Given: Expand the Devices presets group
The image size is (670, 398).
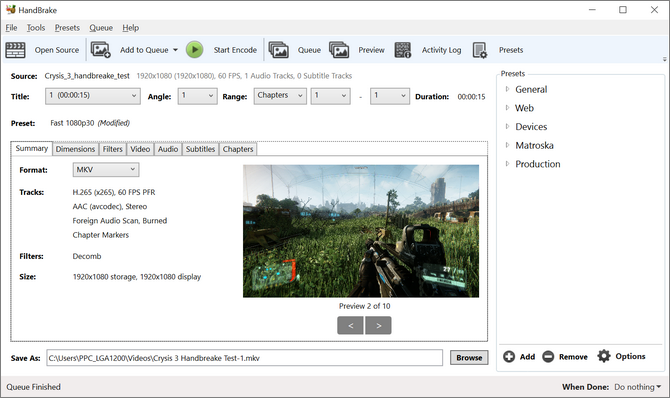Looking at the screenshot, I should pos(507,126).
